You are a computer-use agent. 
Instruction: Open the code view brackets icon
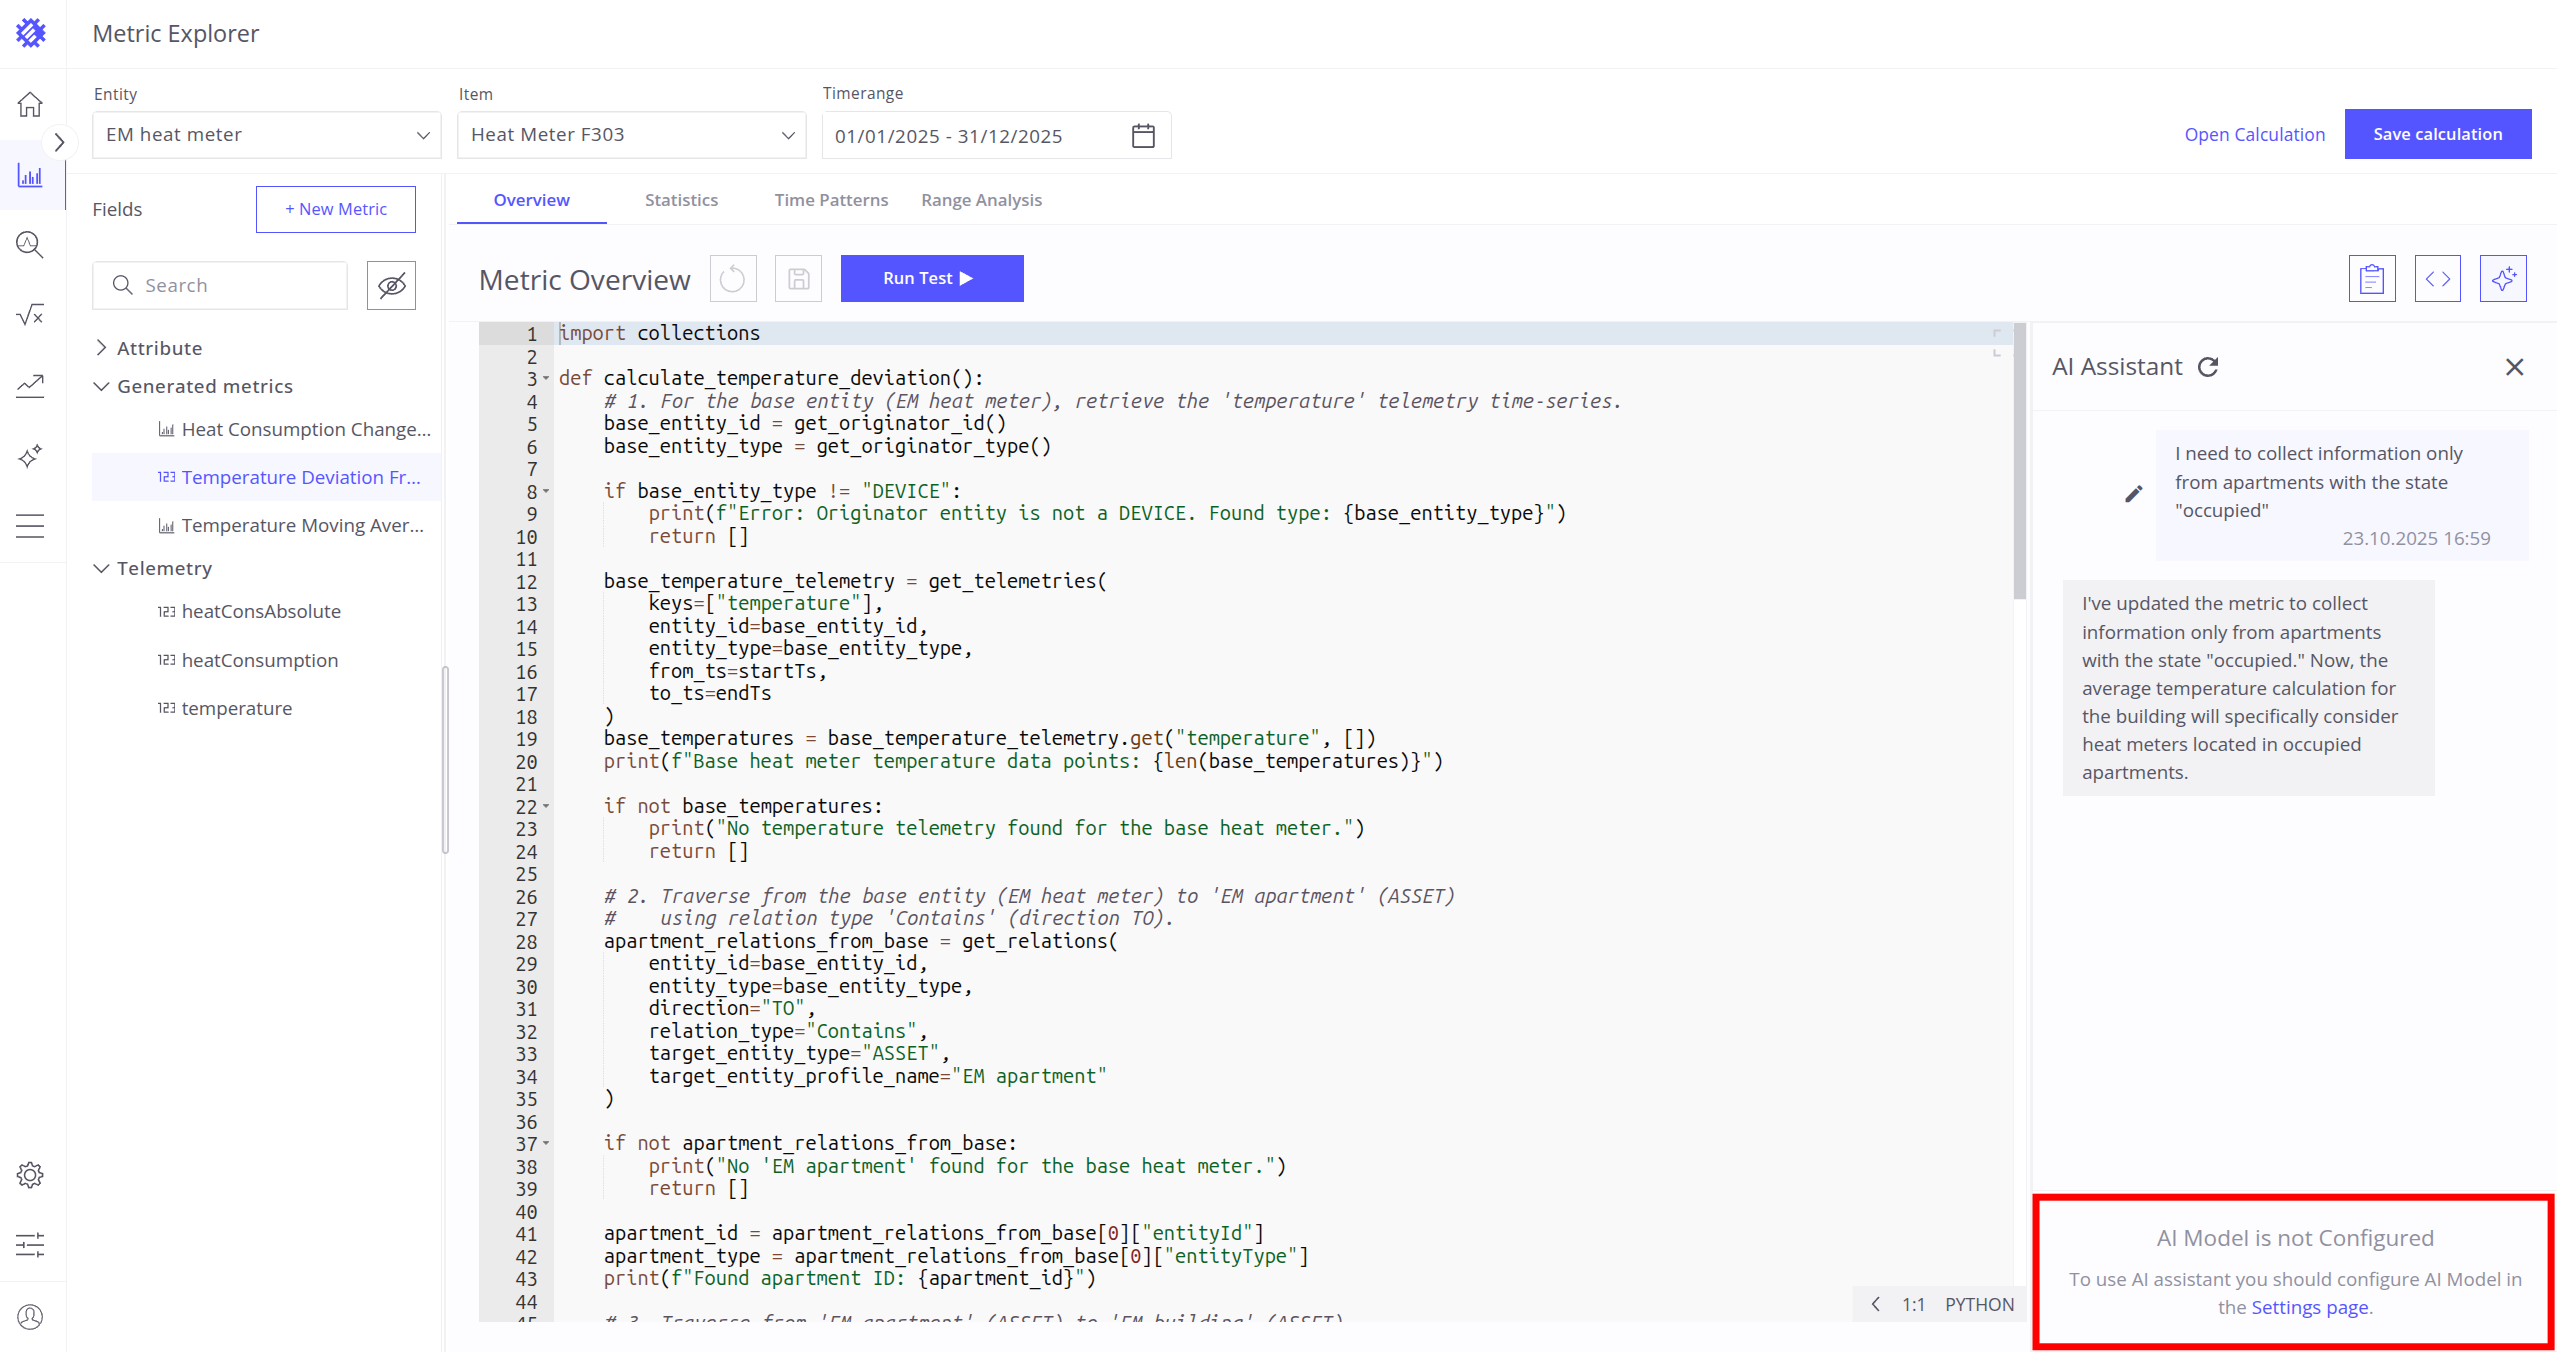point(2437,279)
